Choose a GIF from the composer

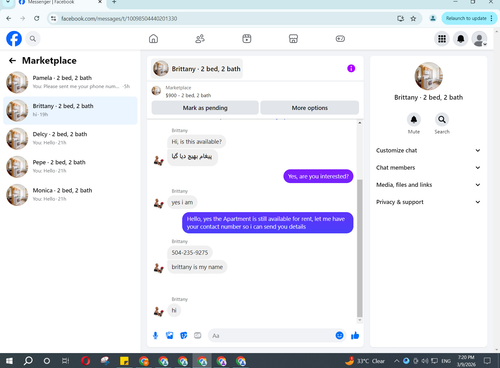198,335
